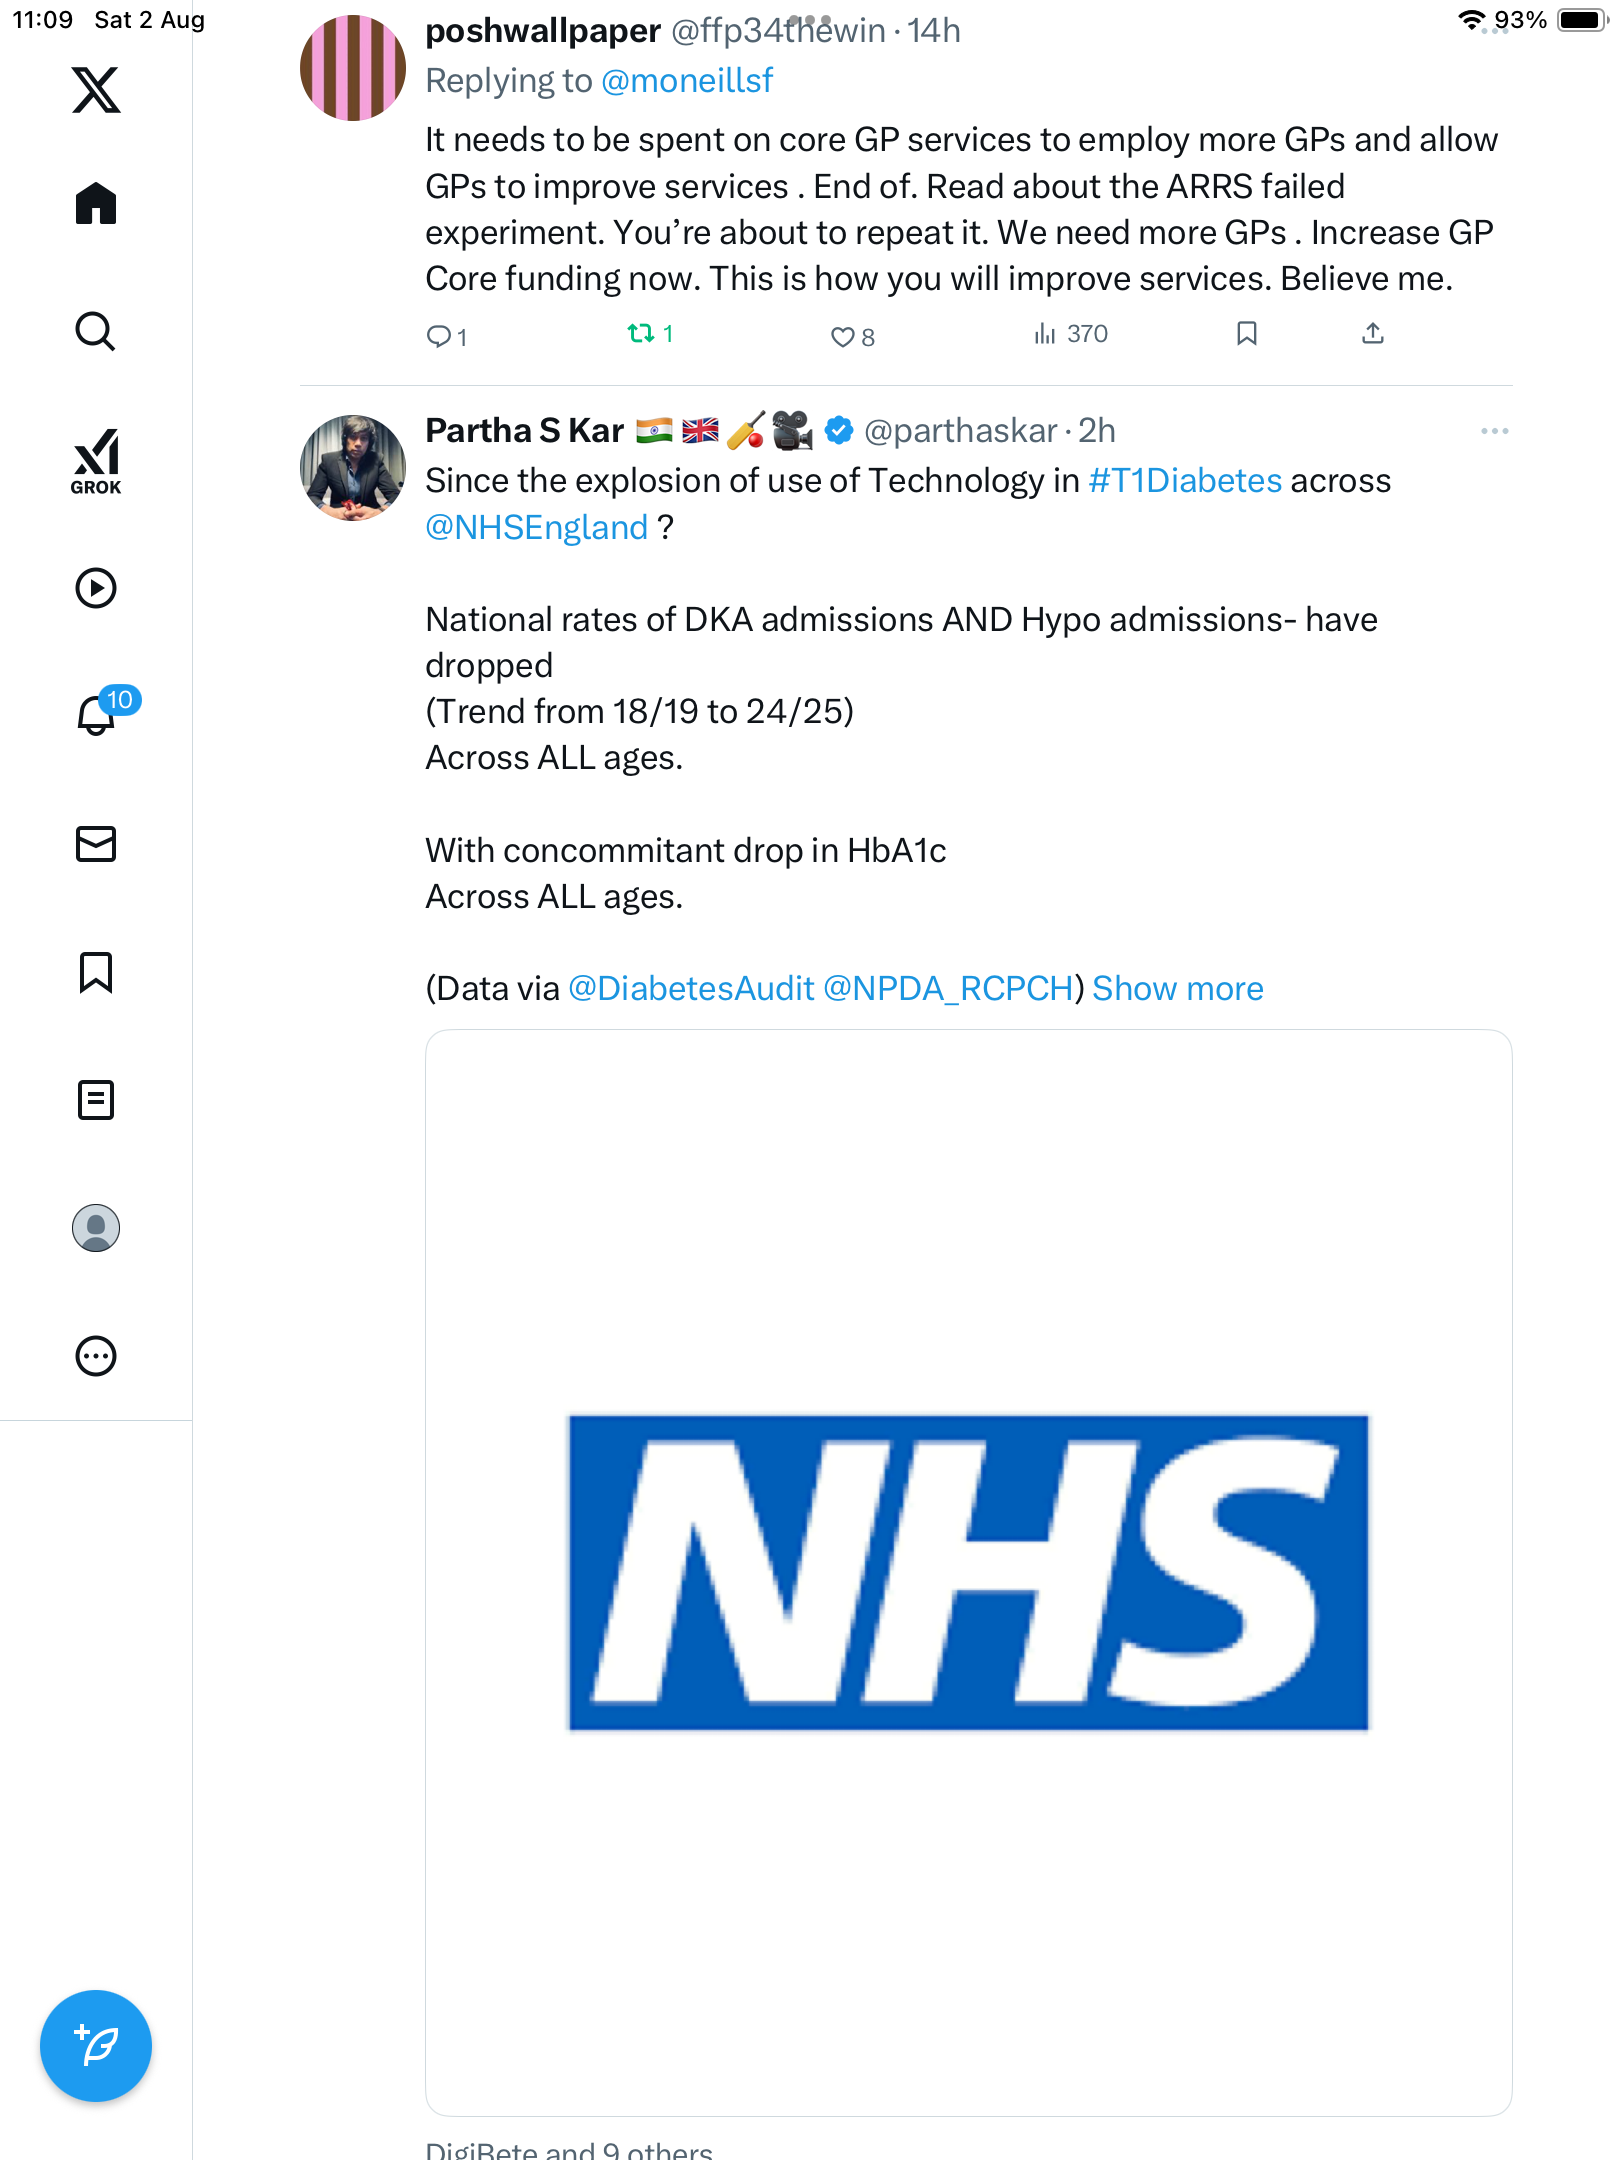
Task: Compose a new post
Action: coord(96,2046)
